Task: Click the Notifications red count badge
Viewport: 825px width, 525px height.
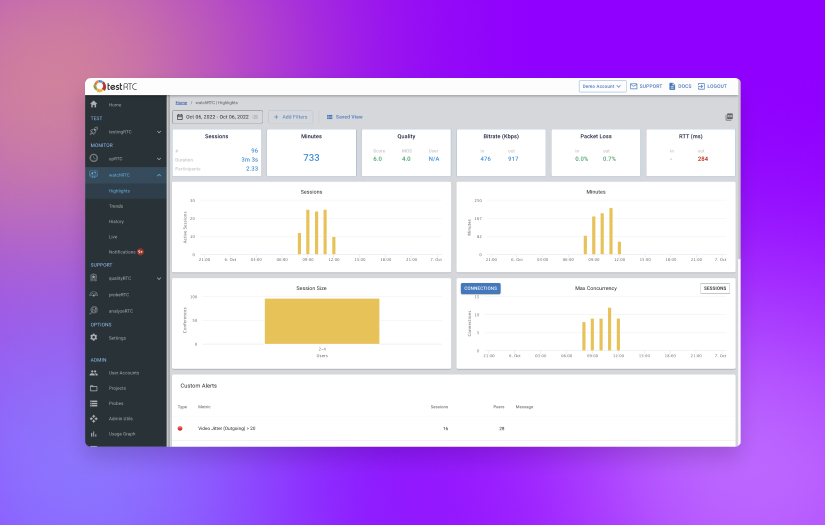Action: click(x=140, y=252)
